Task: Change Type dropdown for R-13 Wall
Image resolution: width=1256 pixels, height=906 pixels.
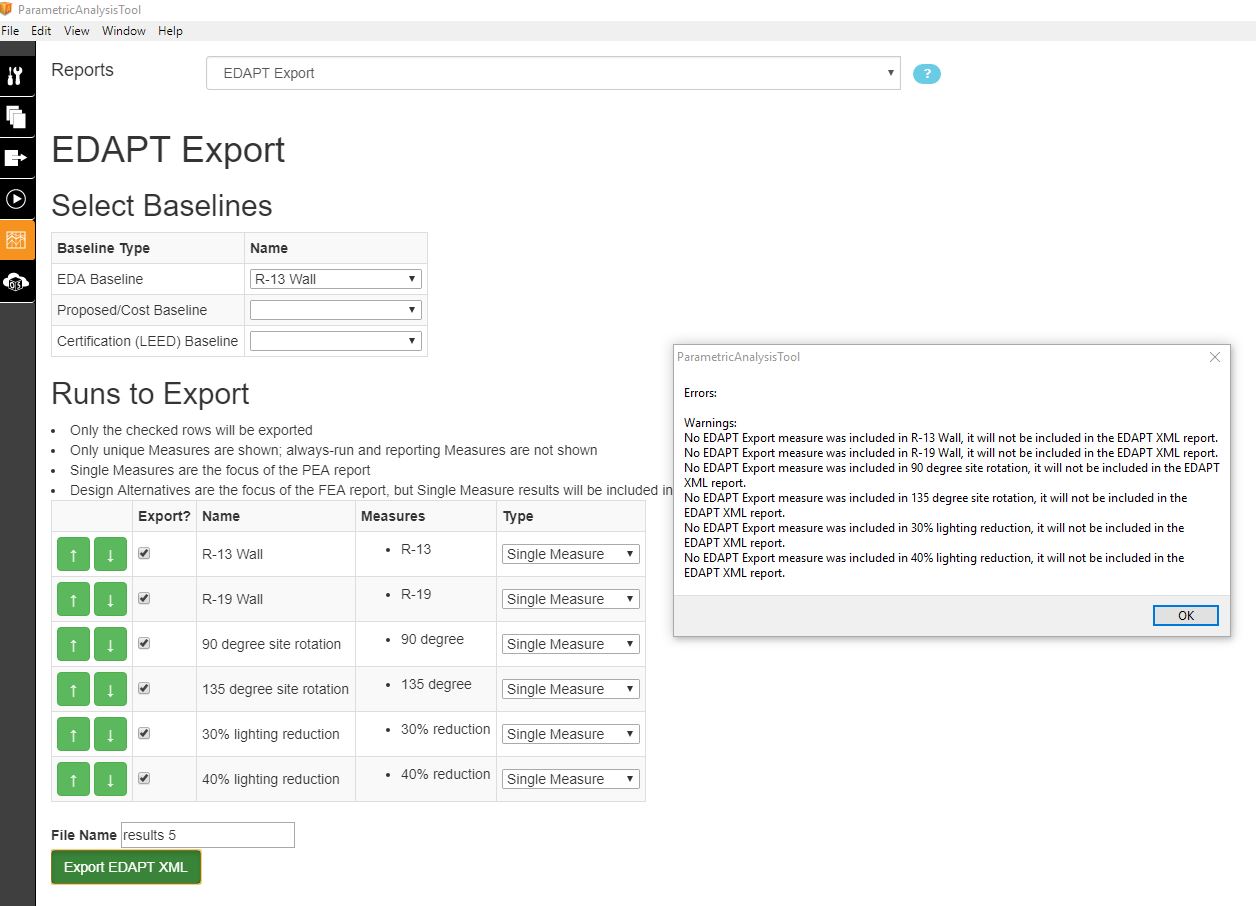Action: point(570,554)
